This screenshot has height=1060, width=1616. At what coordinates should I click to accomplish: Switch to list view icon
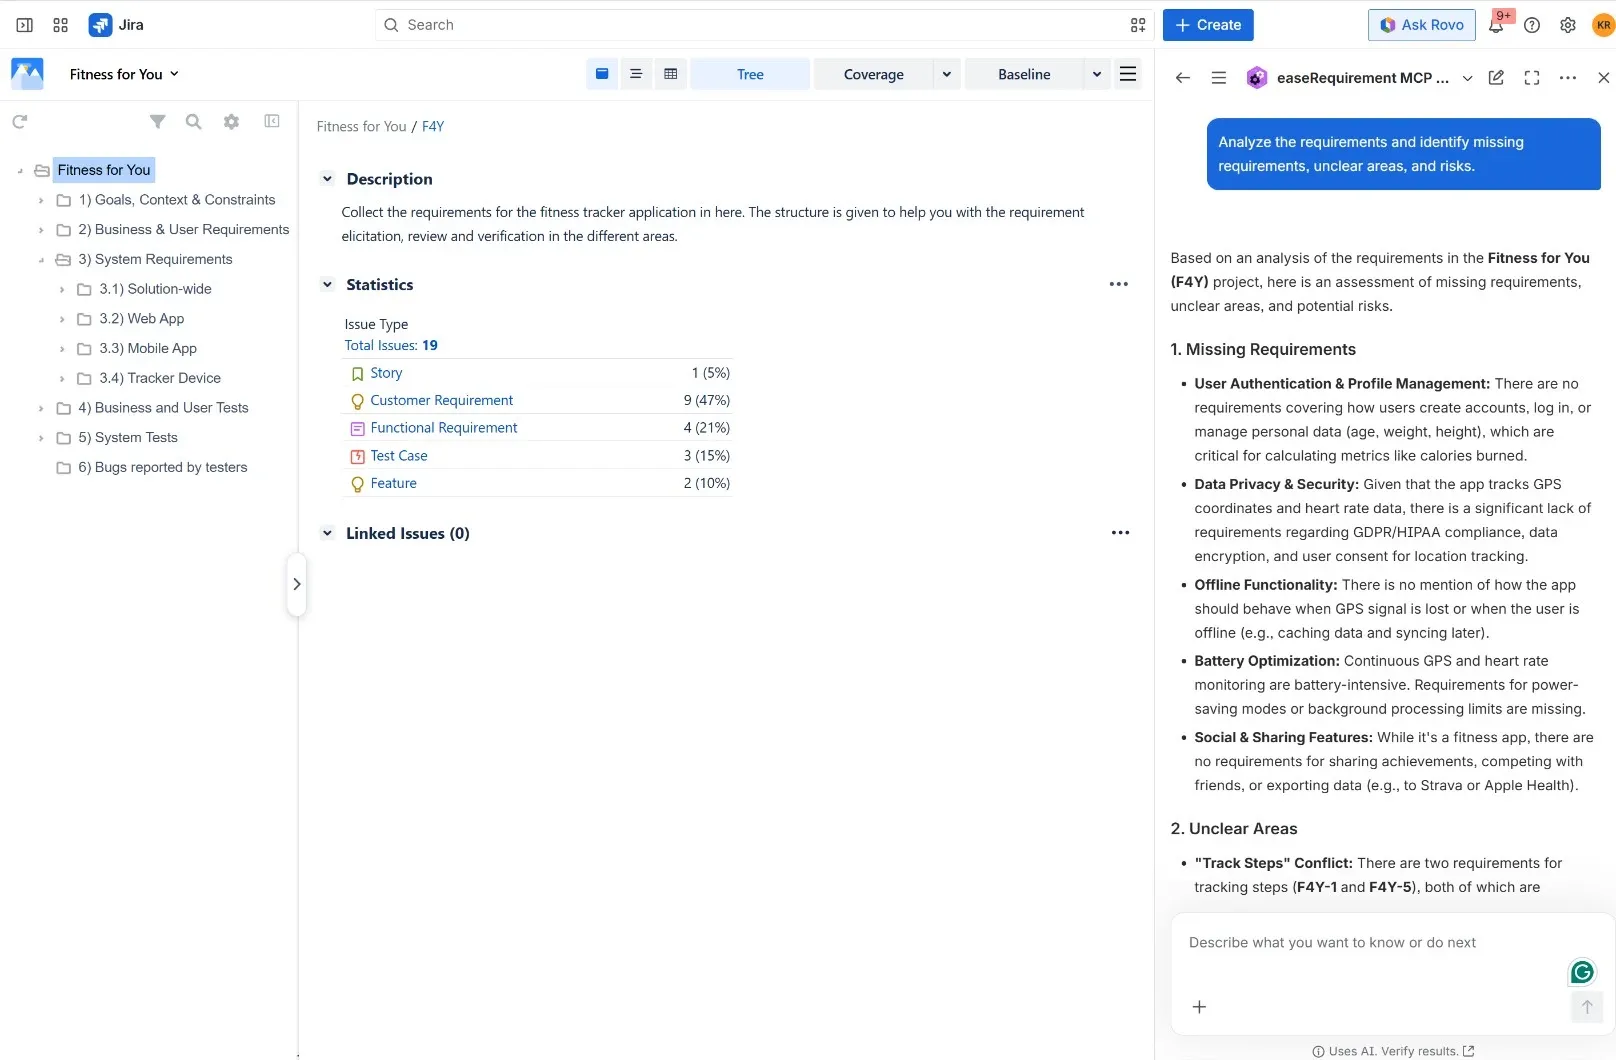(636, 74)
